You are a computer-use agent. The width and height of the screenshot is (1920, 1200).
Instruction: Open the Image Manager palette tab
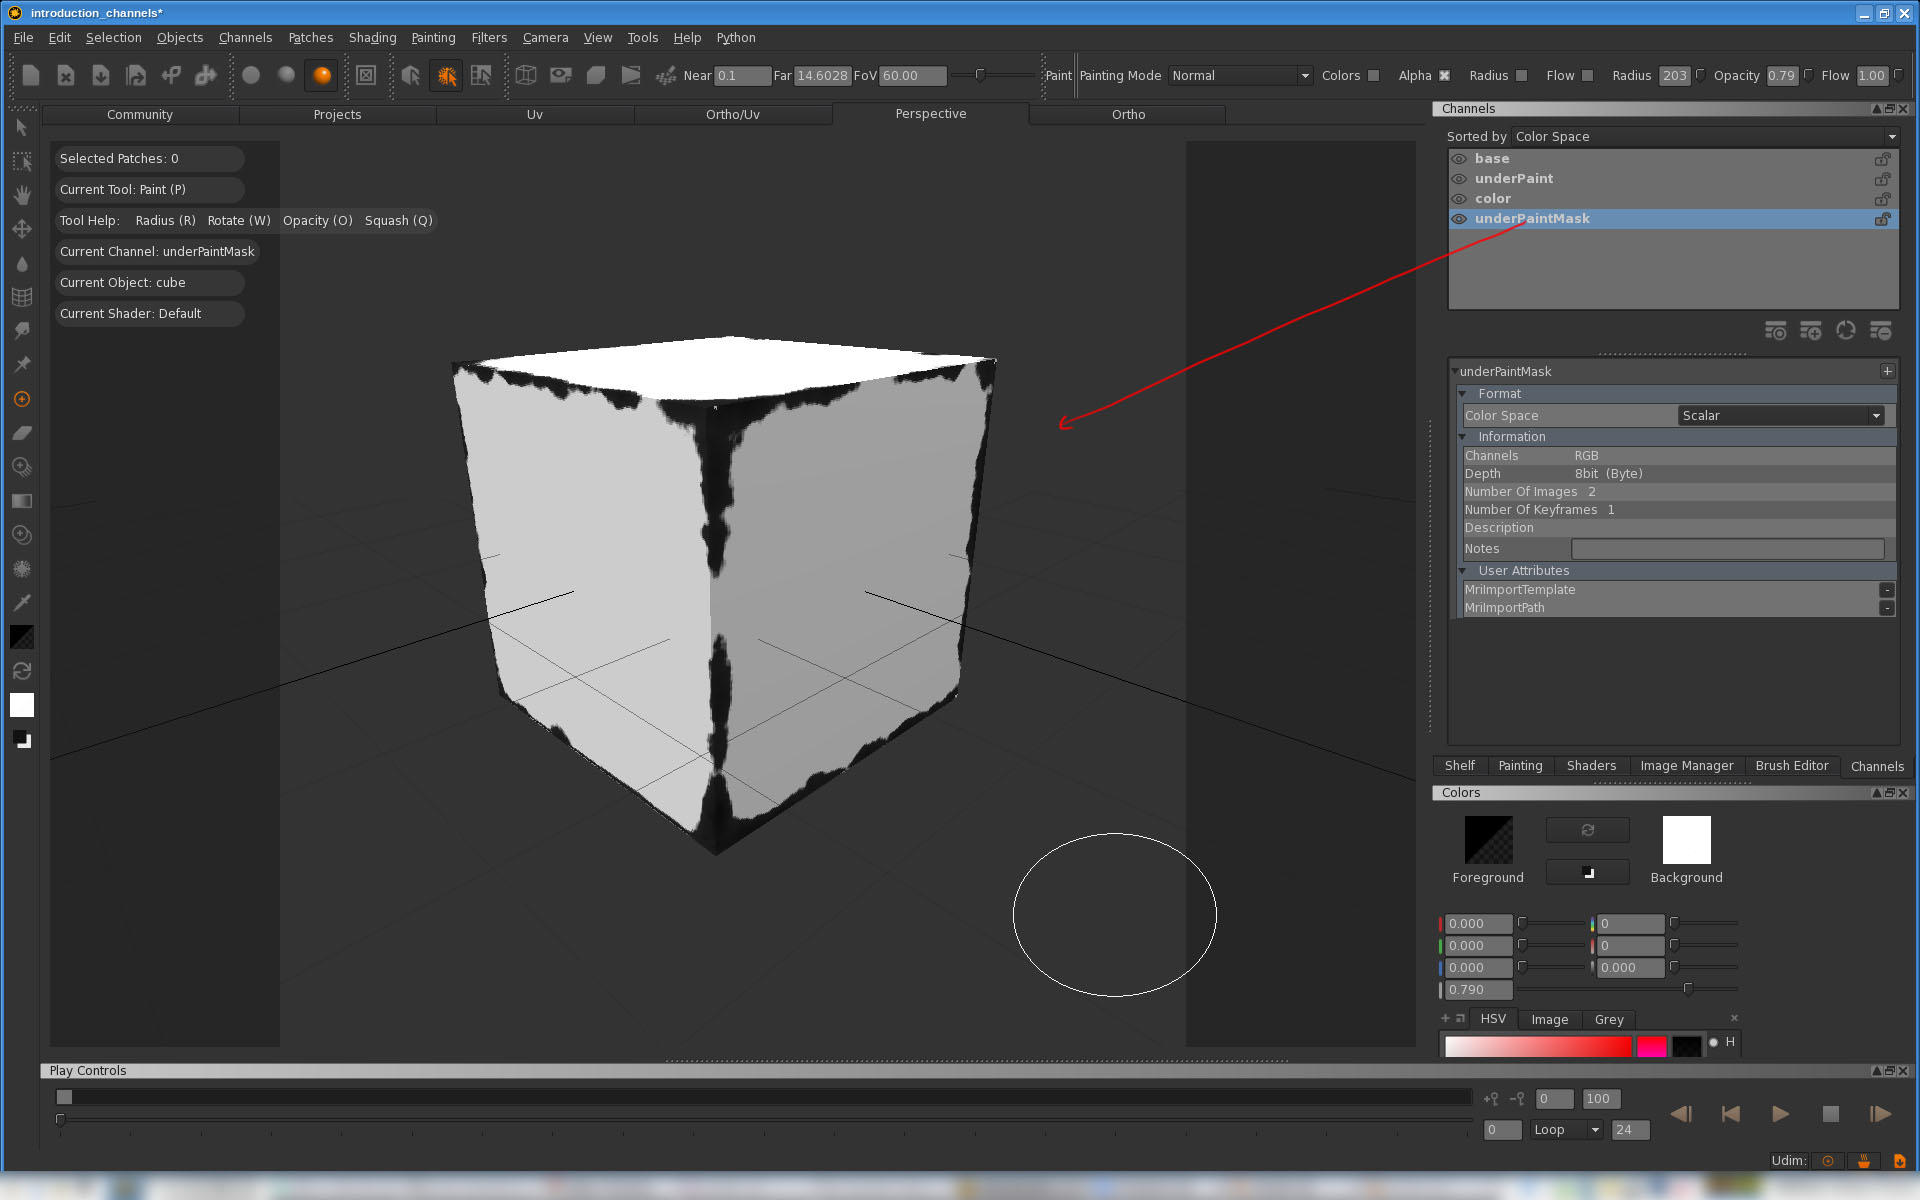pyautogui.click(x=1687, y=766)
